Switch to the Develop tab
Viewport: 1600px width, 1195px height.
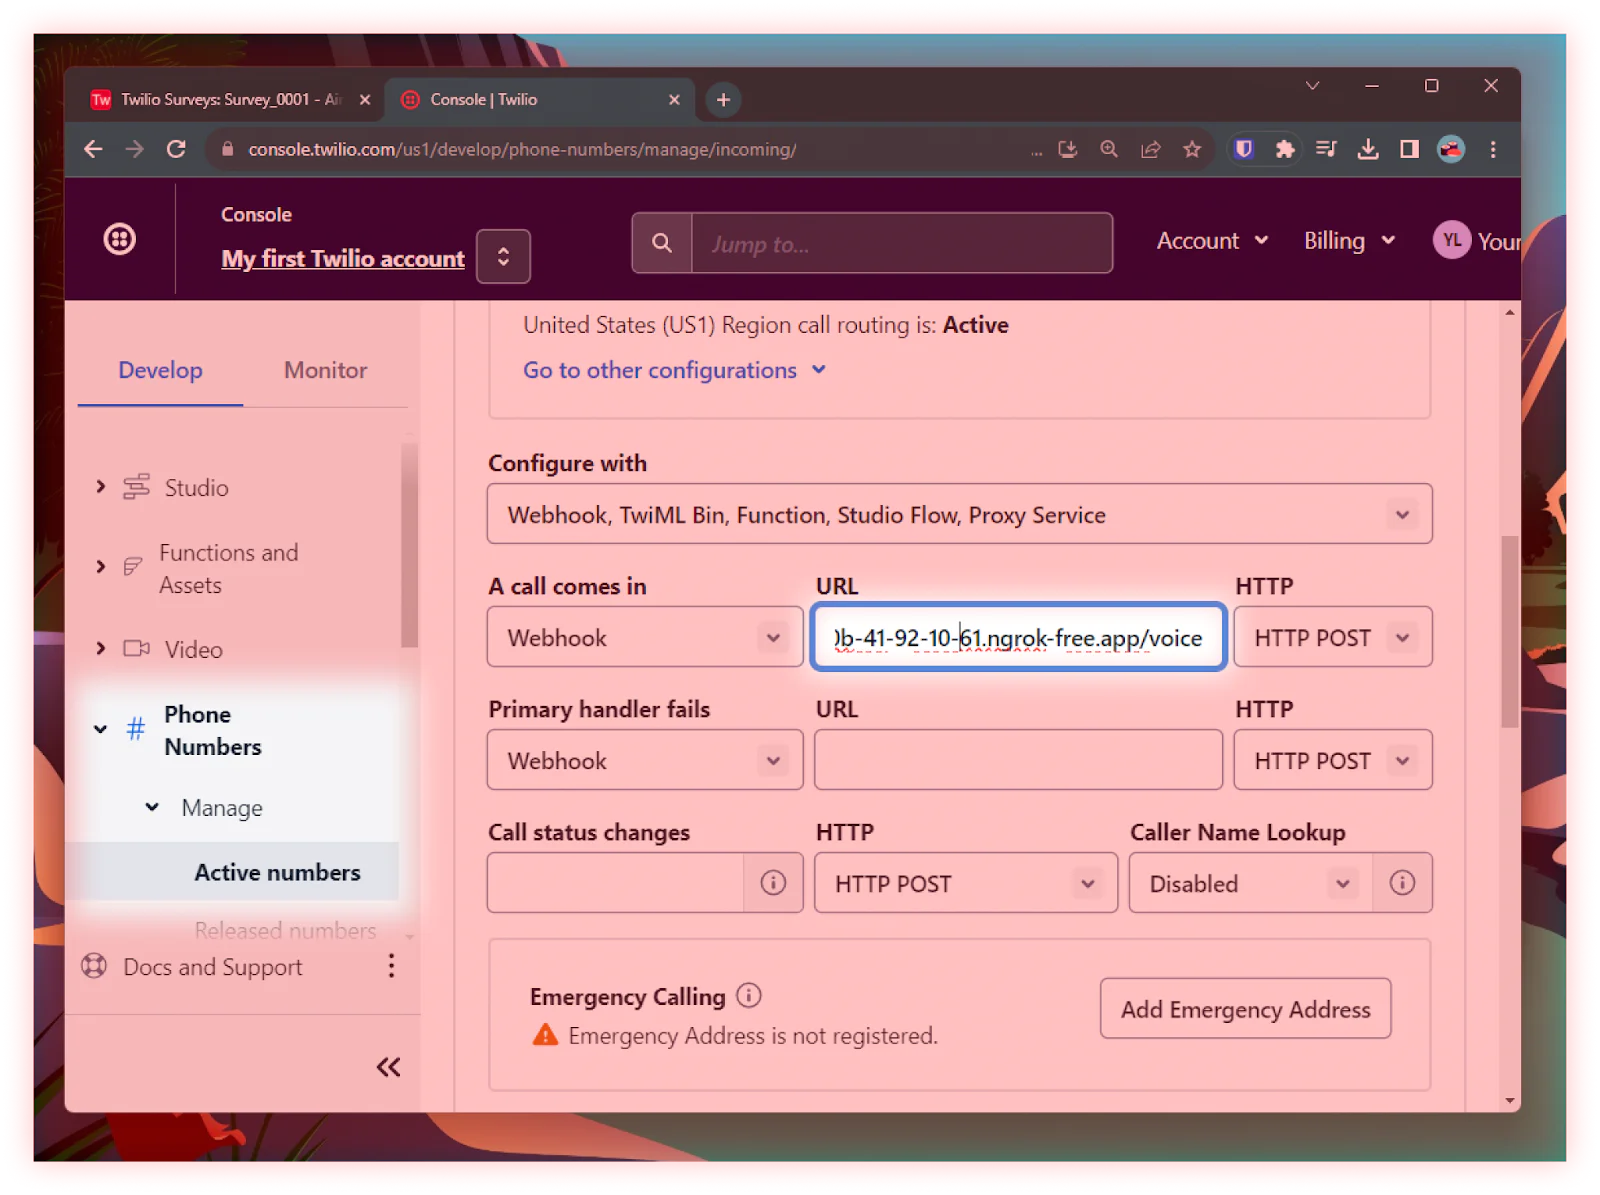click(x=160, y=370)
